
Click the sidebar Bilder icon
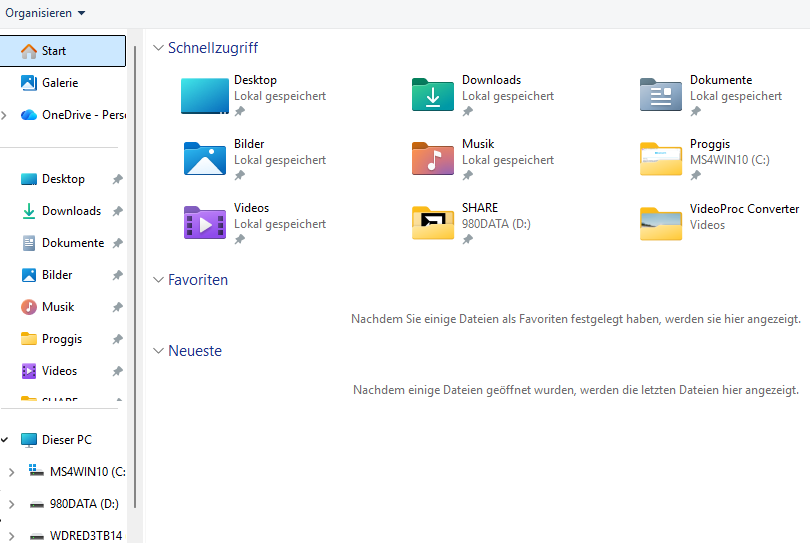(x=29, y=275)
